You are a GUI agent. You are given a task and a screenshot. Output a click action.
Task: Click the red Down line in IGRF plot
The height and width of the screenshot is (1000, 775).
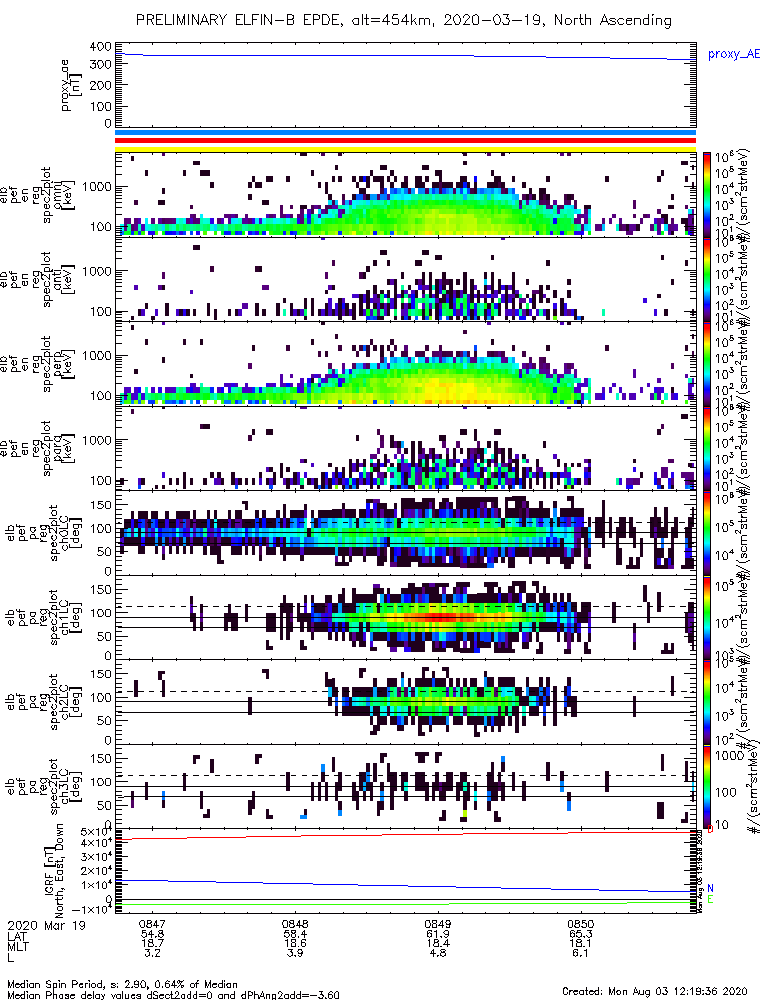pyautogui.click(x=405, y=835)
